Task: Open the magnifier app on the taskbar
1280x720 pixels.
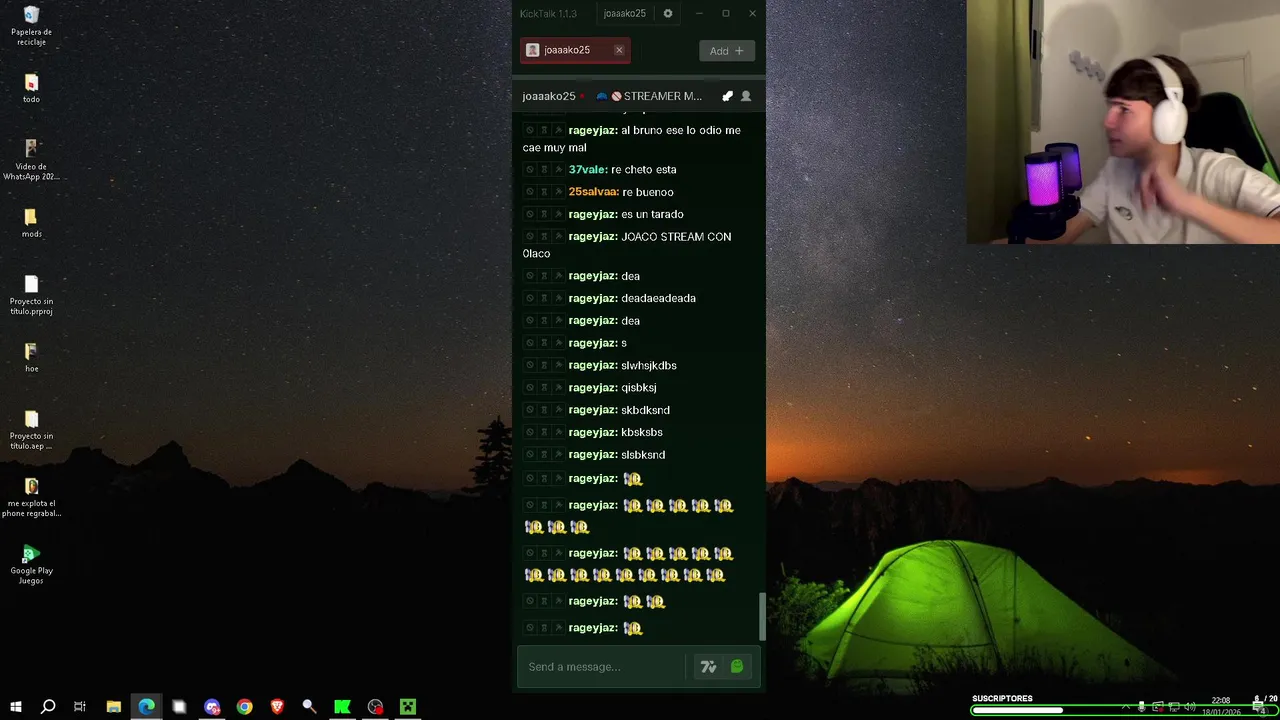Action: coord(309,707)
